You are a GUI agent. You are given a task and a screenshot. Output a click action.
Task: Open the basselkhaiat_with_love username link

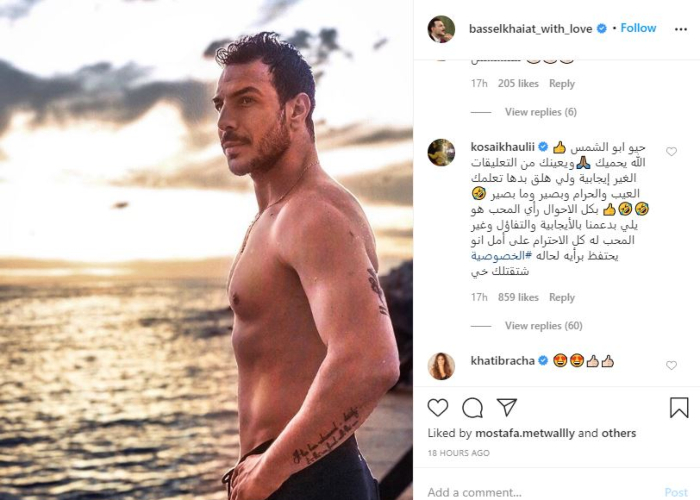point(530,29)
